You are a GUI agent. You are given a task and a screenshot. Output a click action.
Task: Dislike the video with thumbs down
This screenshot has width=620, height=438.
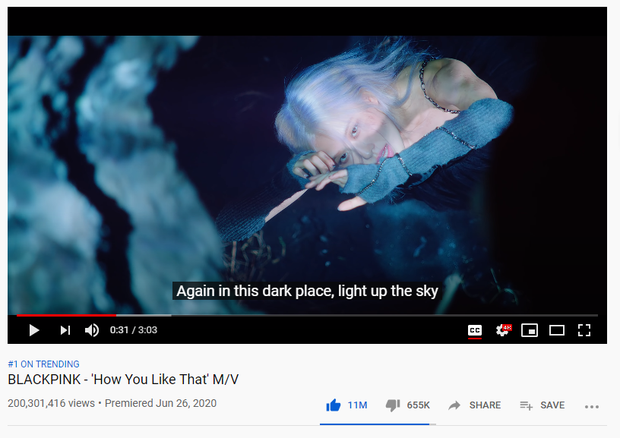point(393,406)
